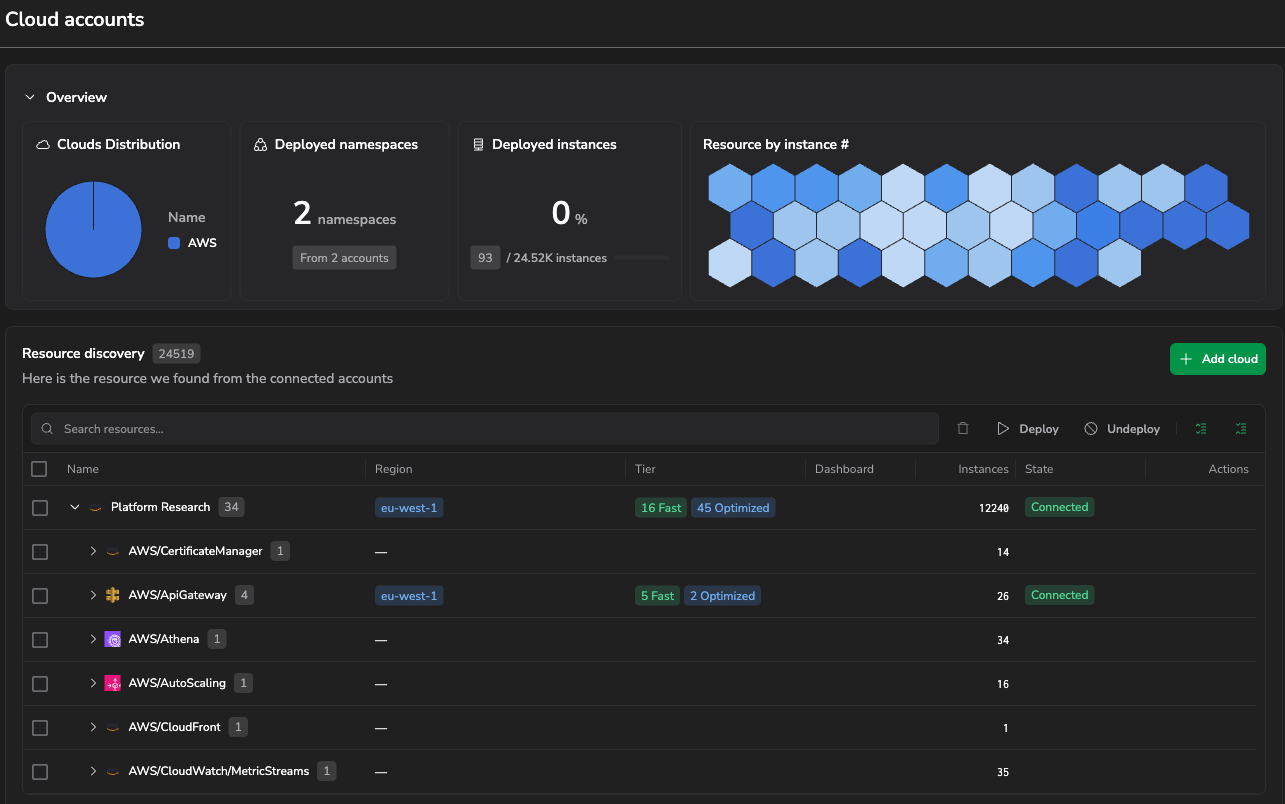The height and width of the screenshot is (804, 1285).
Task: Click the cloud icon beside Clouds Distribution
Action: point(43,145)
